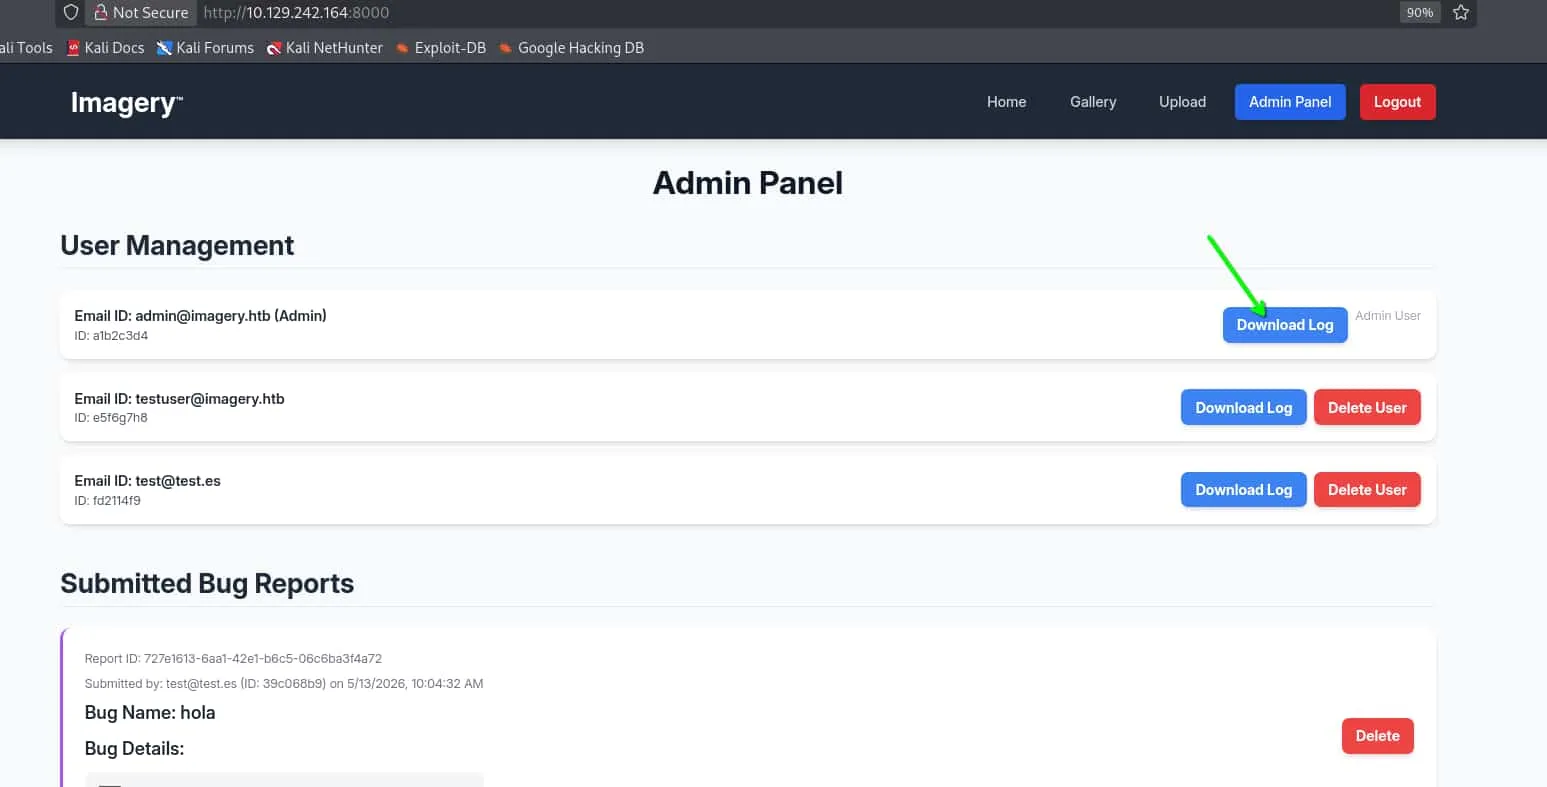Click the shield tracking protection icon

point(70,13)
